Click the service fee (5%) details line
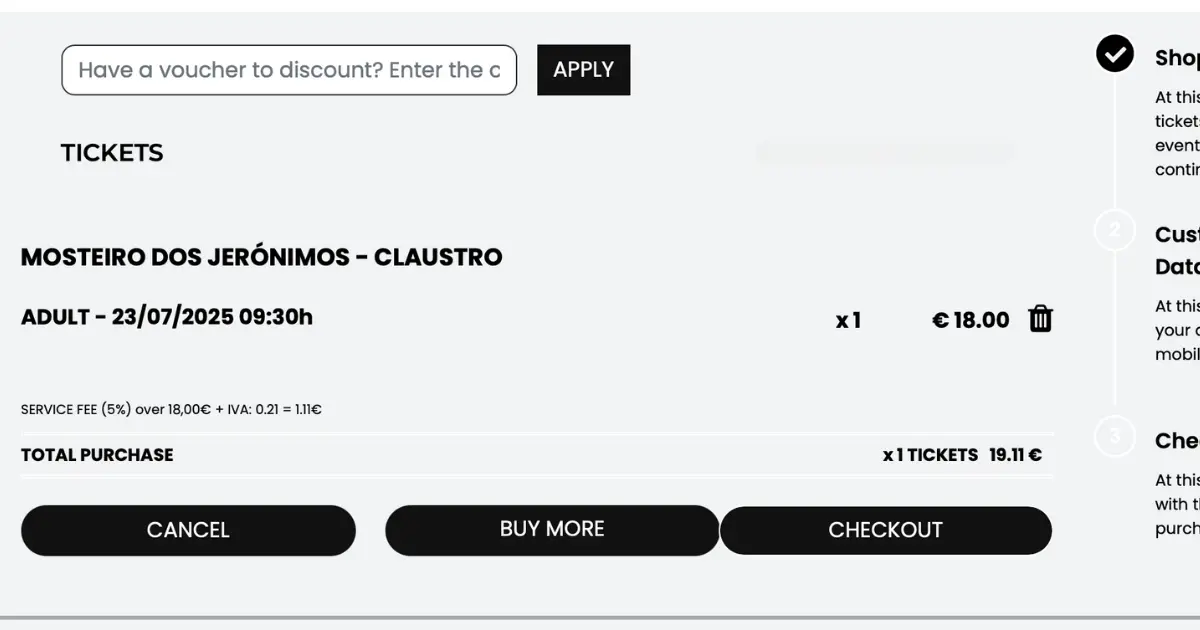1200x630 pixels. coord(171,409)
